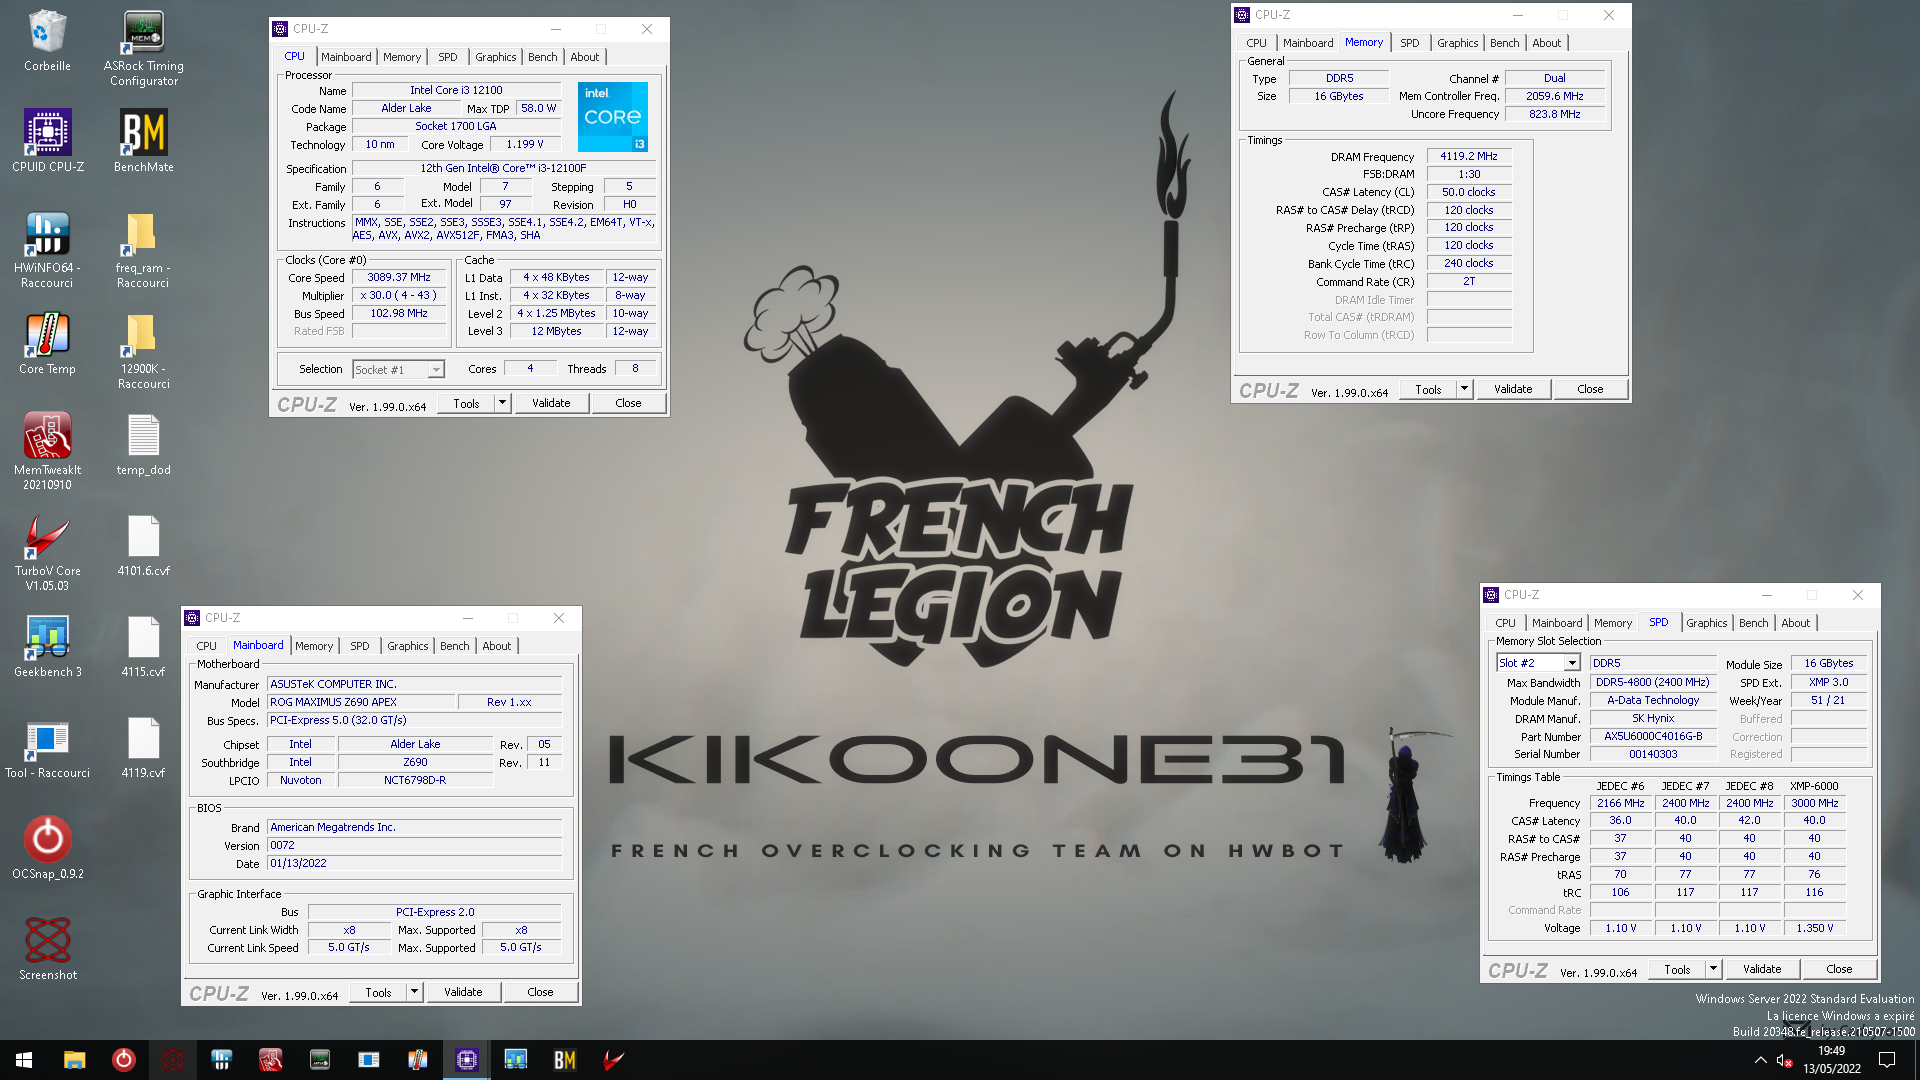This screenshot has width=1920, height=1080.
Task: Click Close button in SPD window
Action: click(x=1839, y=969)
